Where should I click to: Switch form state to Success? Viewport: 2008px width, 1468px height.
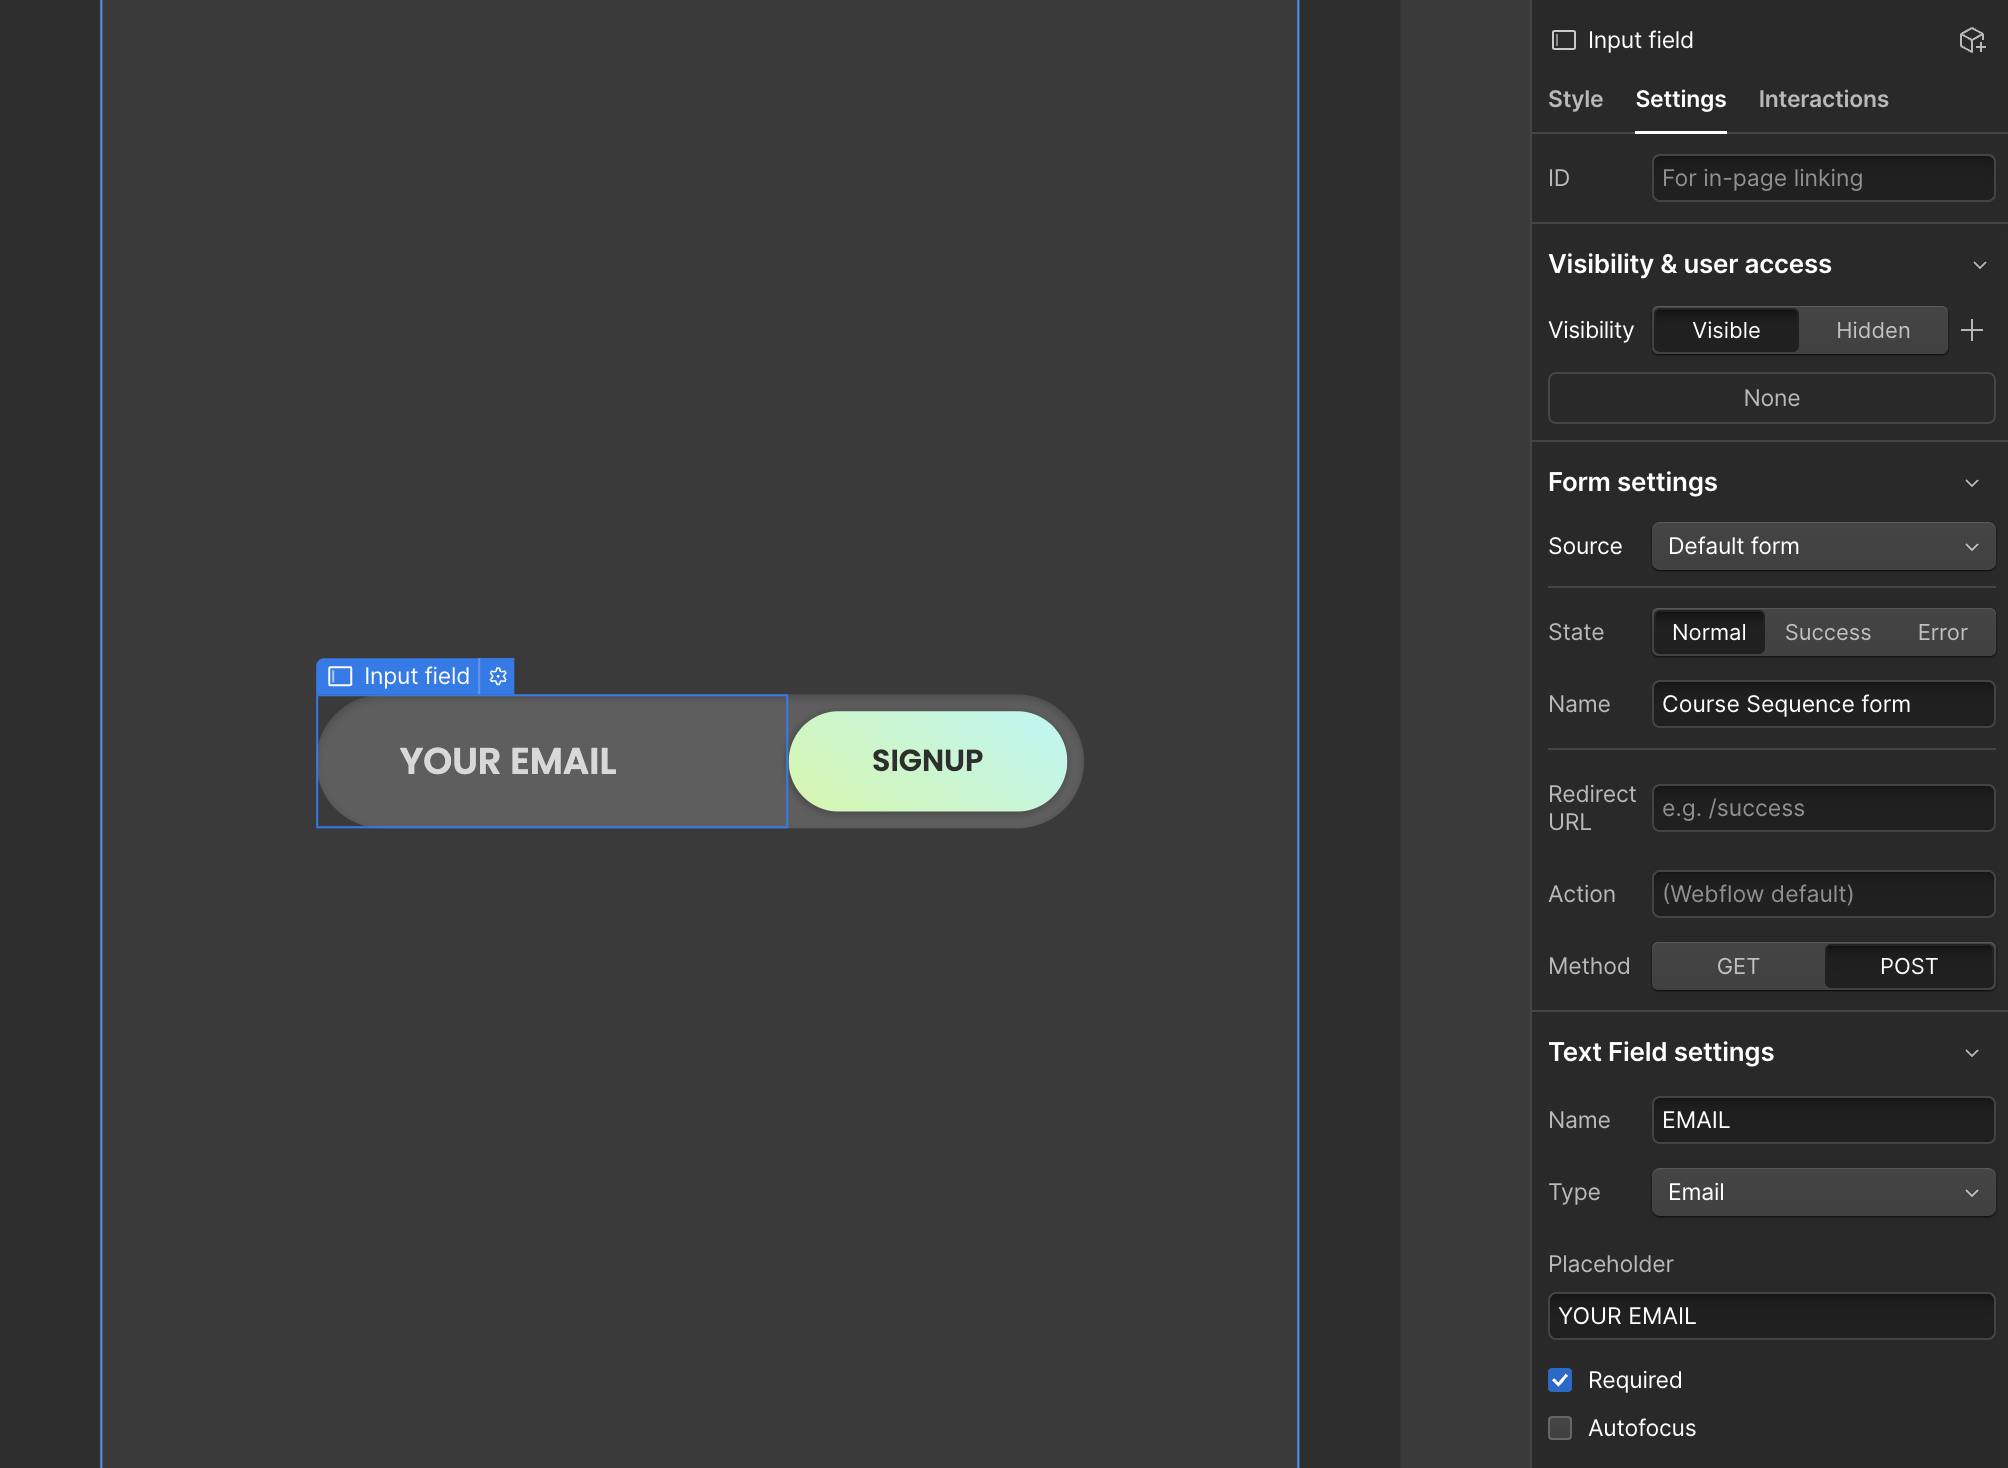coord(1827,632)
